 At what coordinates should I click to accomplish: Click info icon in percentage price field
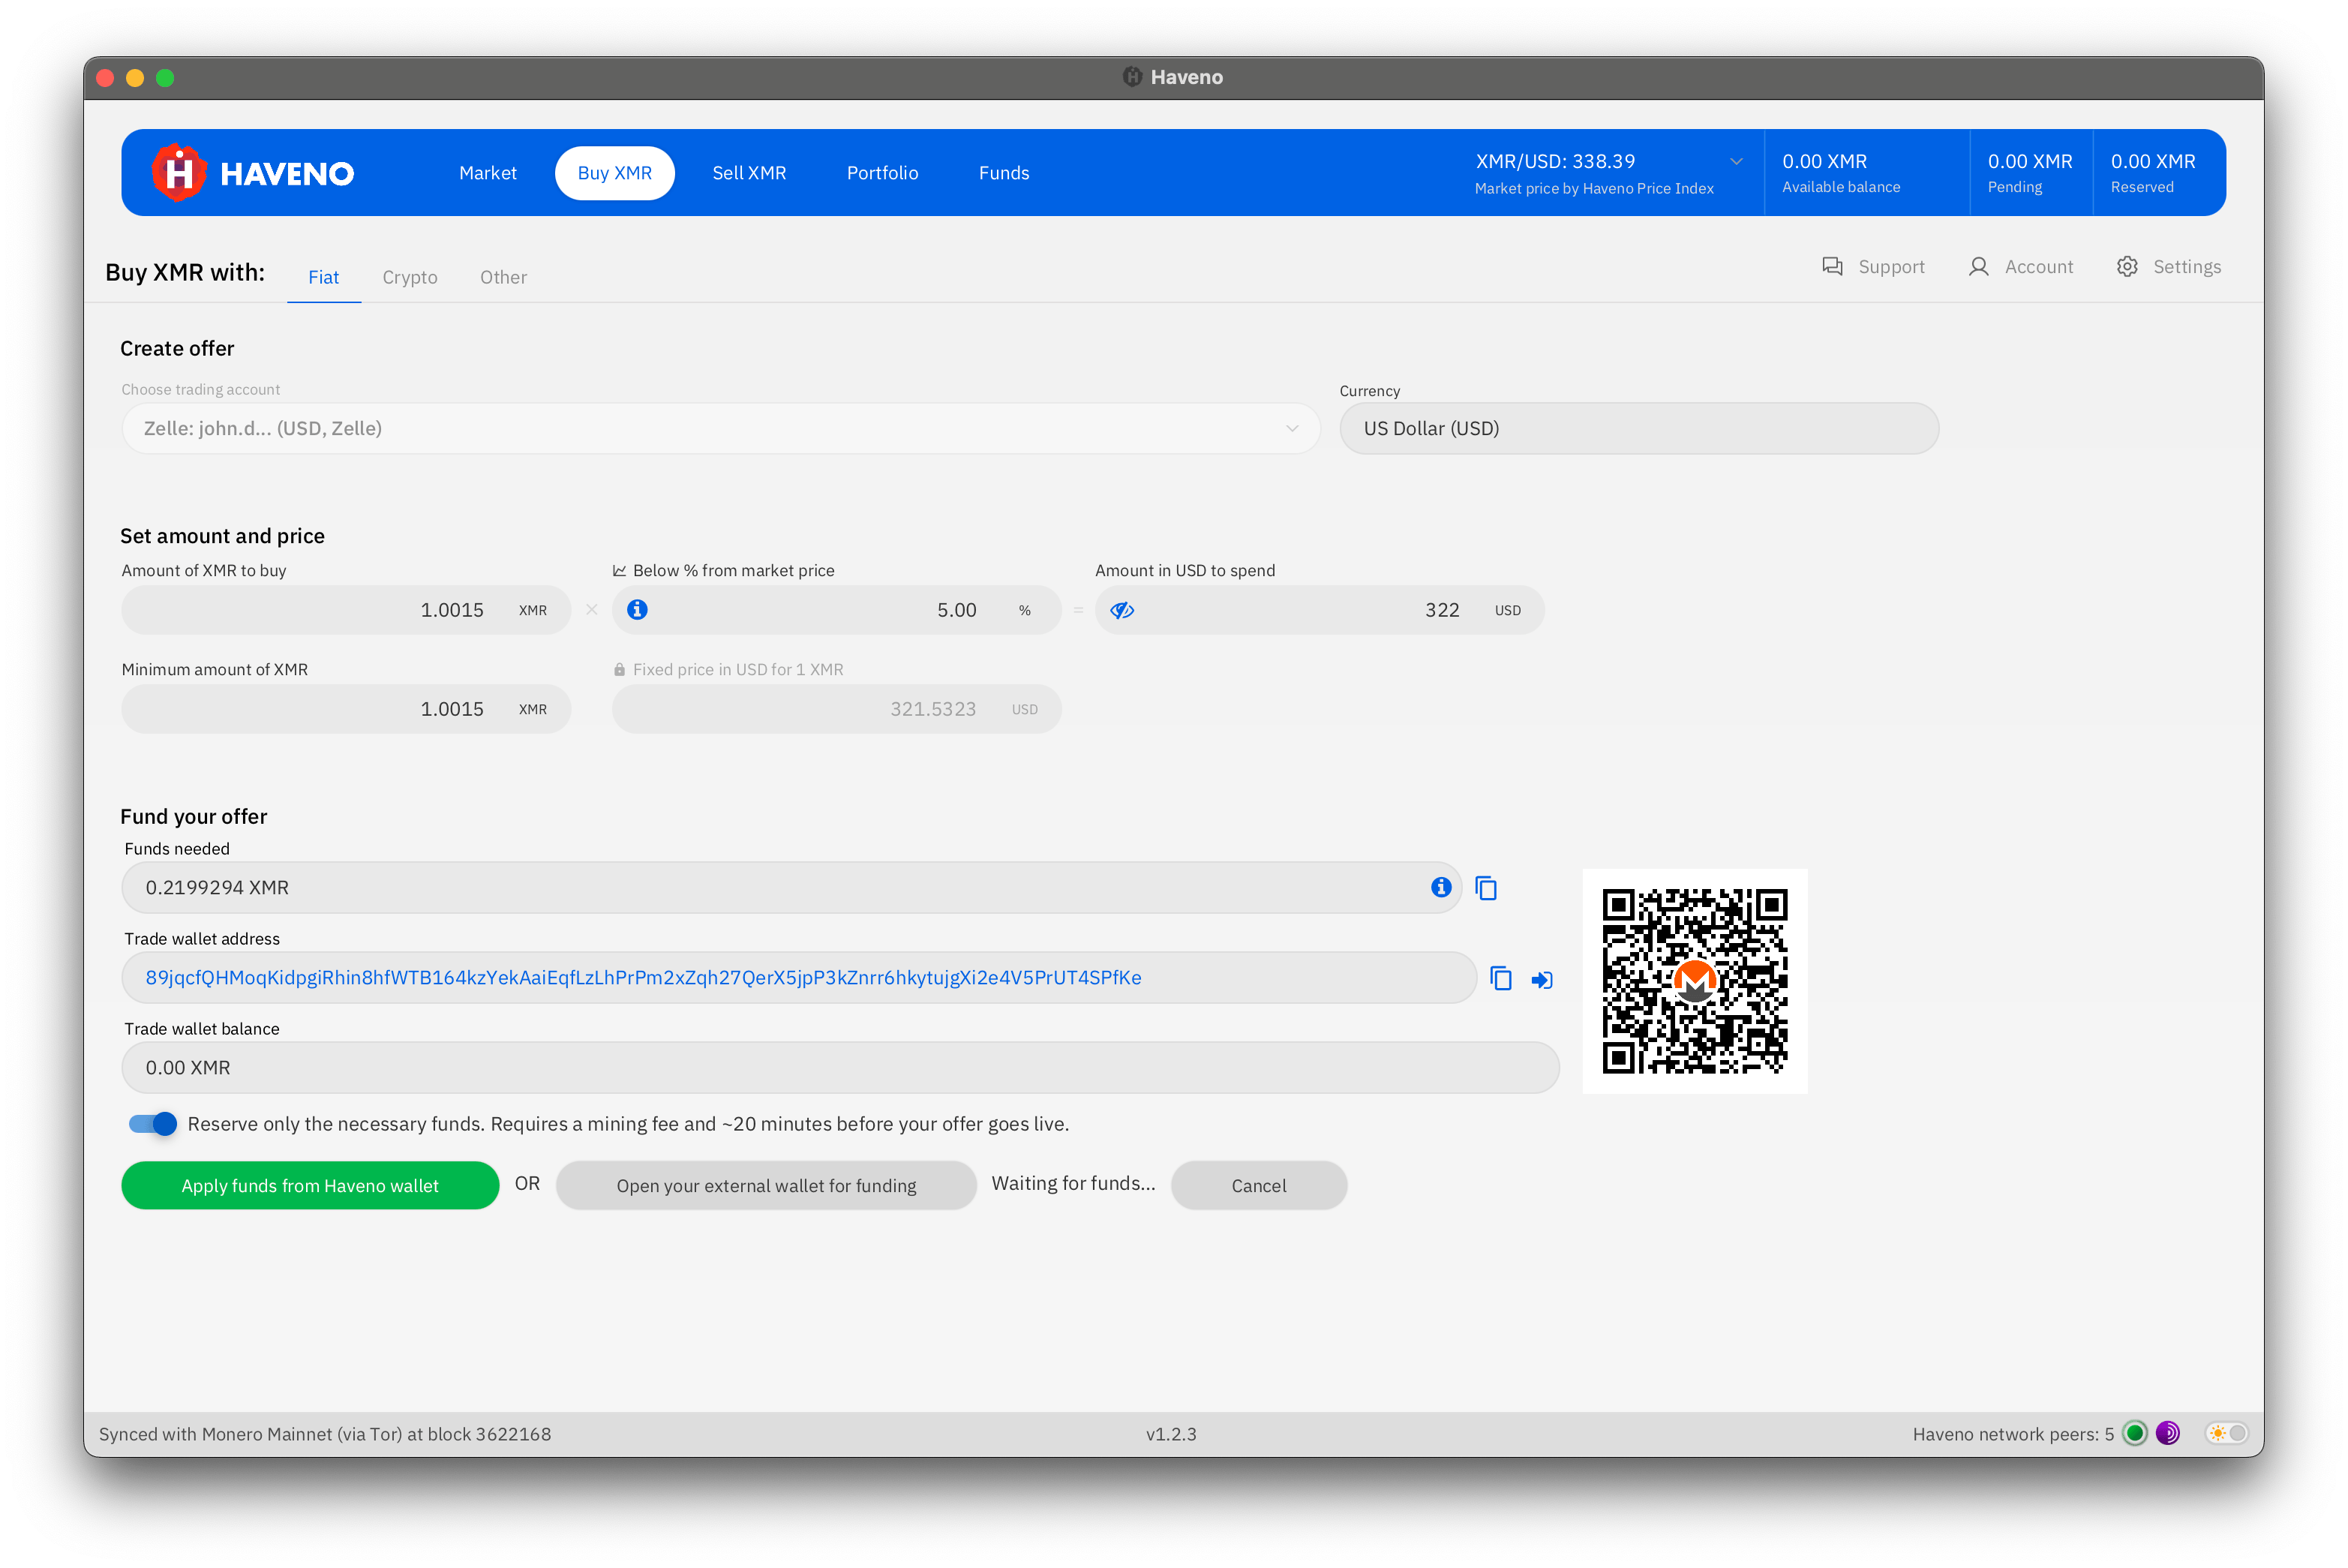637,610
